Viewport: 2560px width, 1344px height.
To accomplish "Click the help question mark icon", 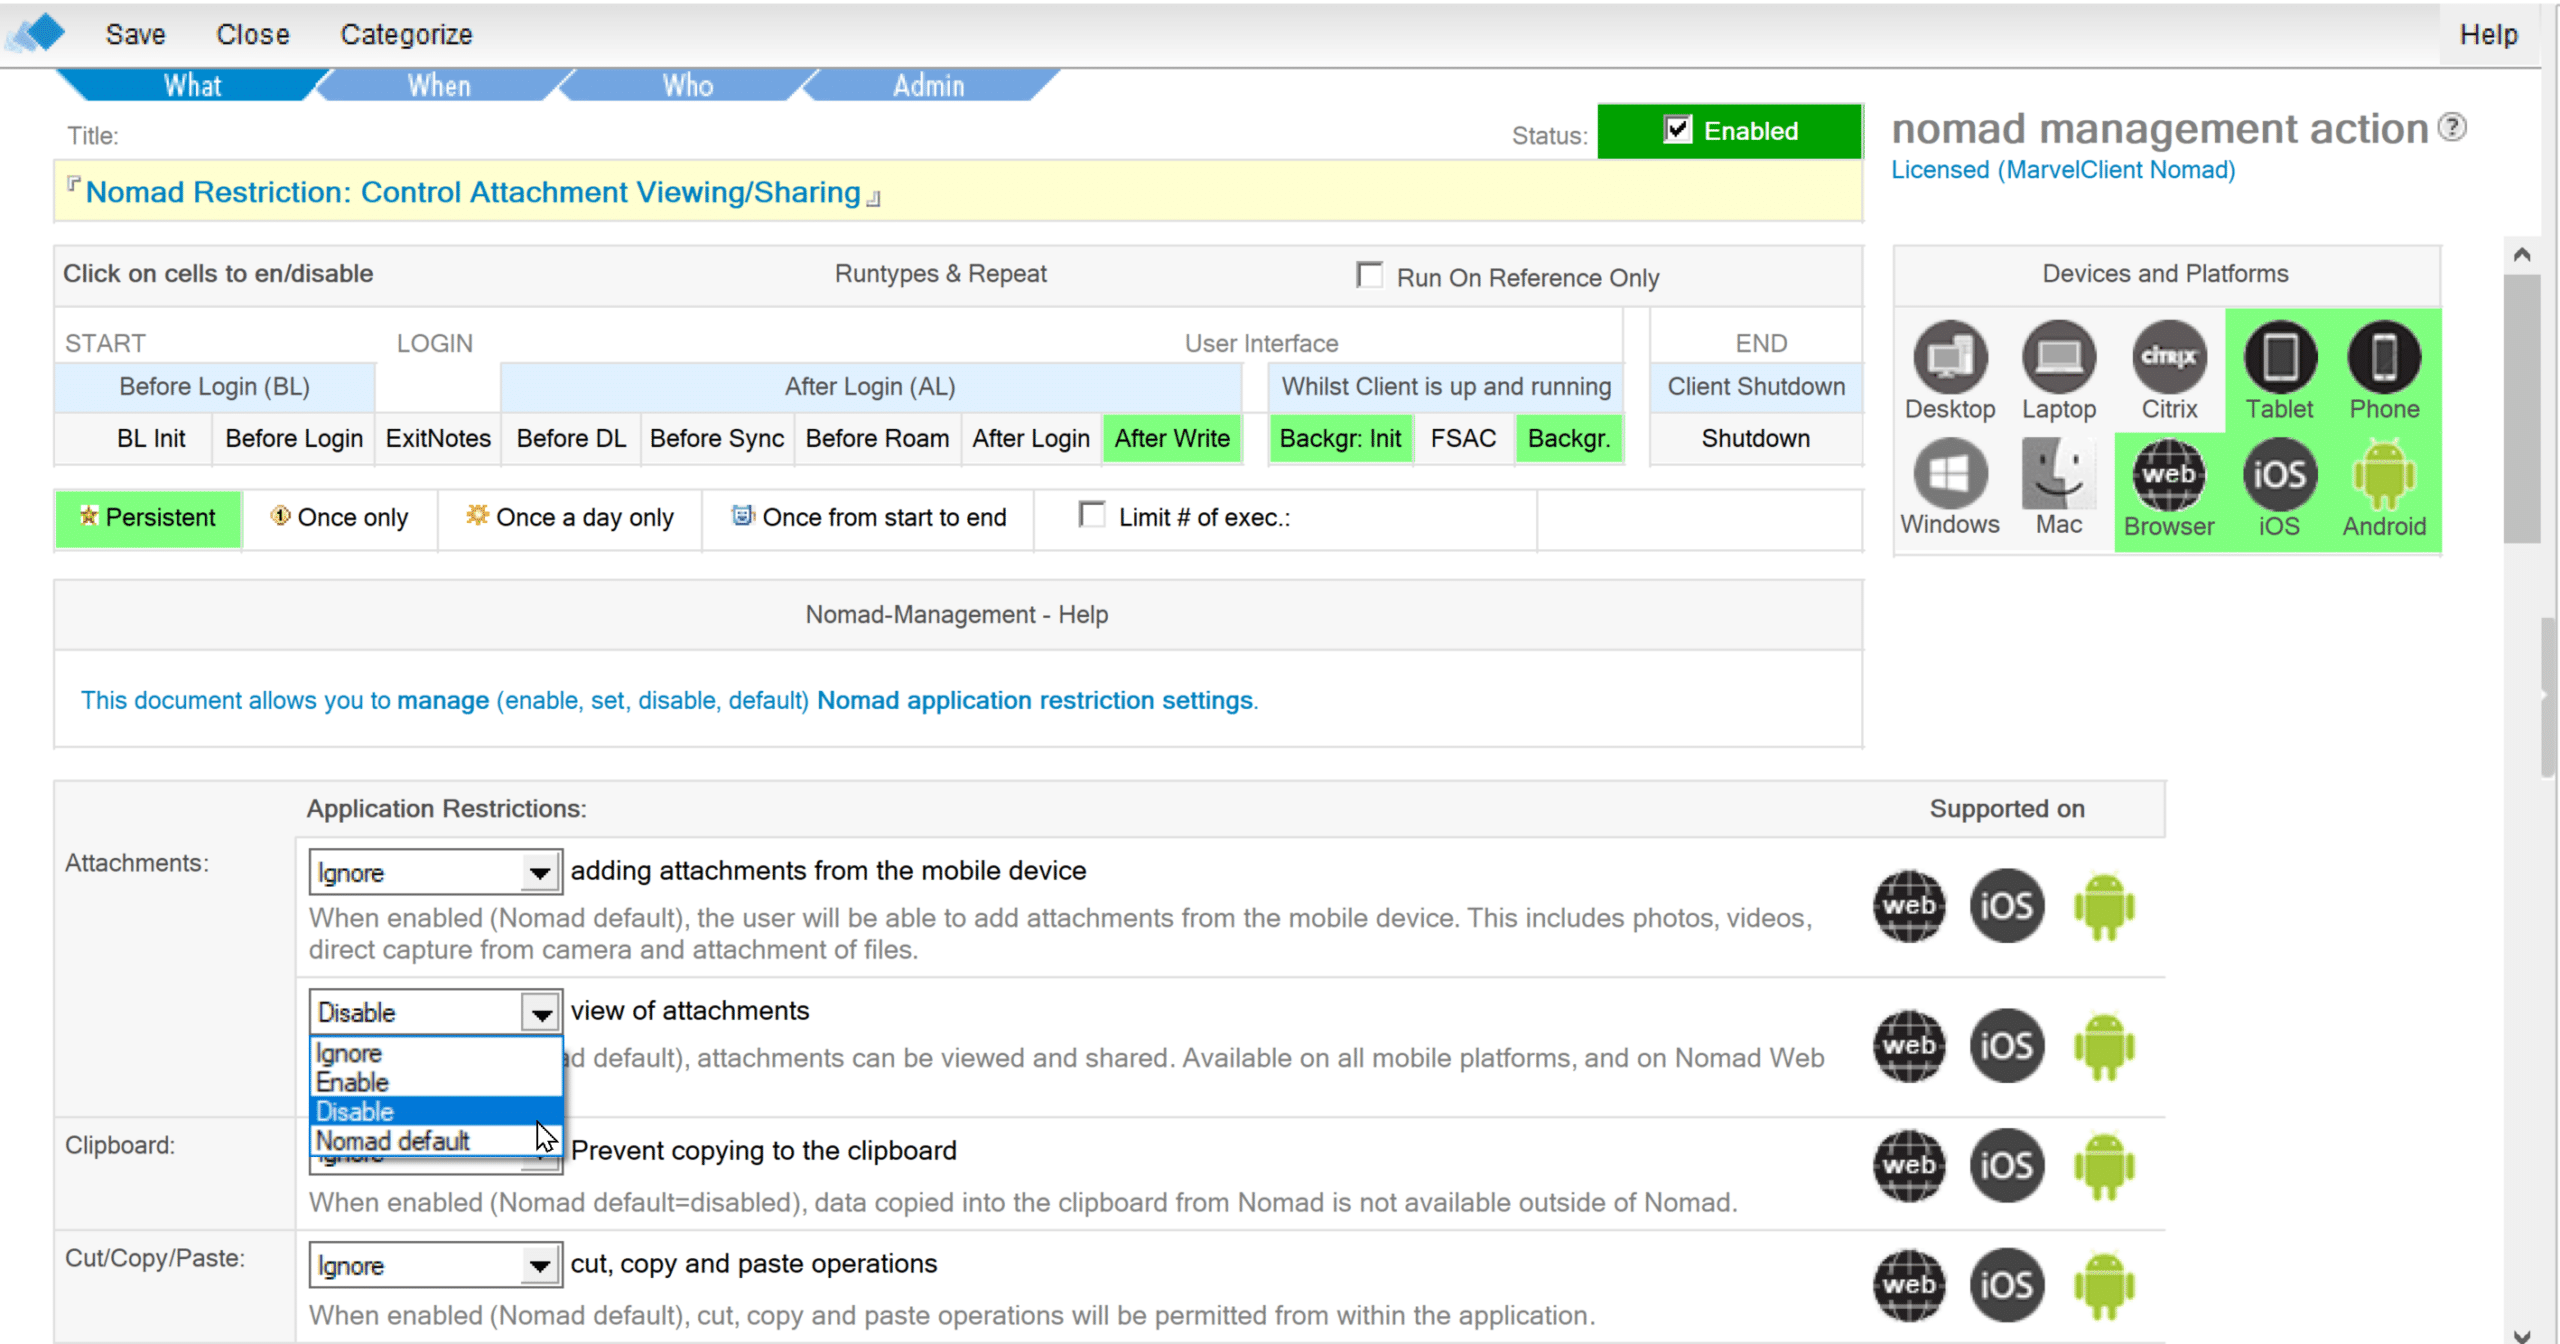I will [2451, 127].
